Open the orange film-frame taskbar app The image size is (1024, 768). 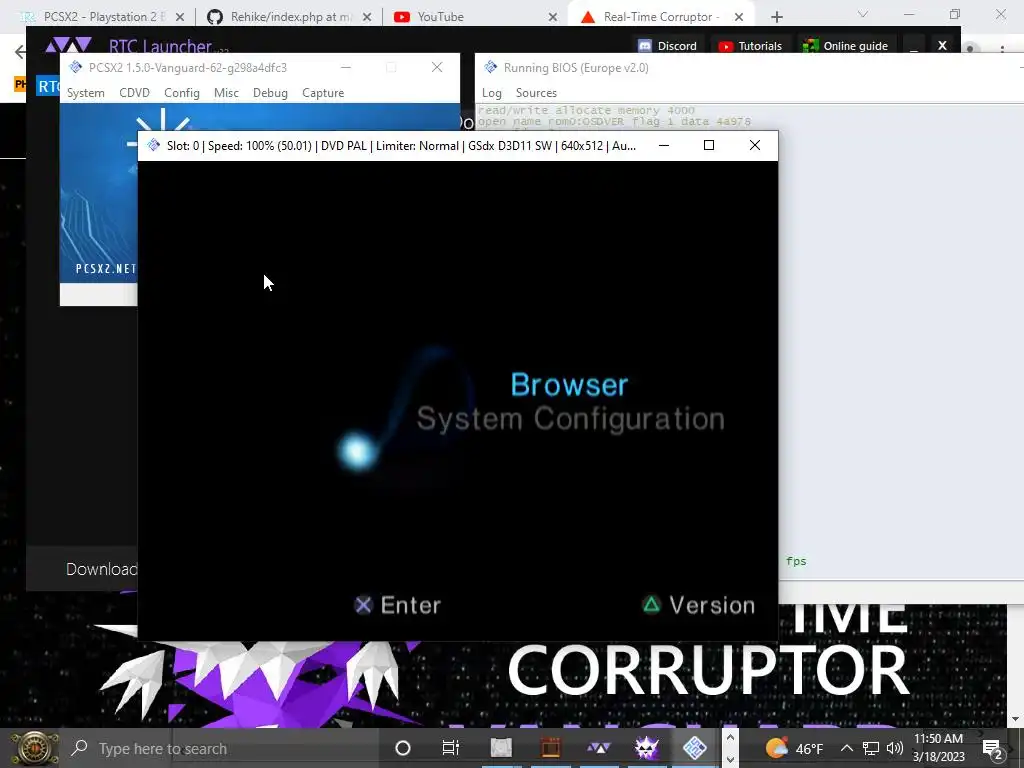pos(551,748)
